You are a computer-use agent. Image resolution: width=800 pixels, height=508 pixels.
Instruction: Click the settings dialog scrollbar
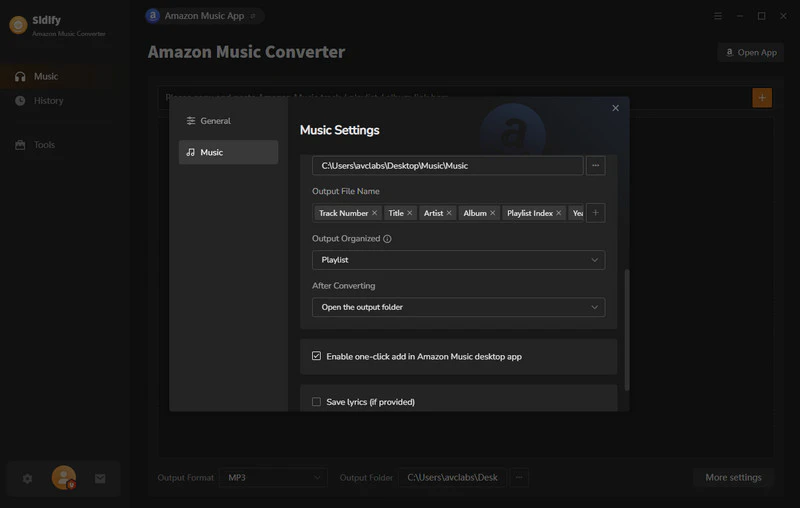pos(627,329)
